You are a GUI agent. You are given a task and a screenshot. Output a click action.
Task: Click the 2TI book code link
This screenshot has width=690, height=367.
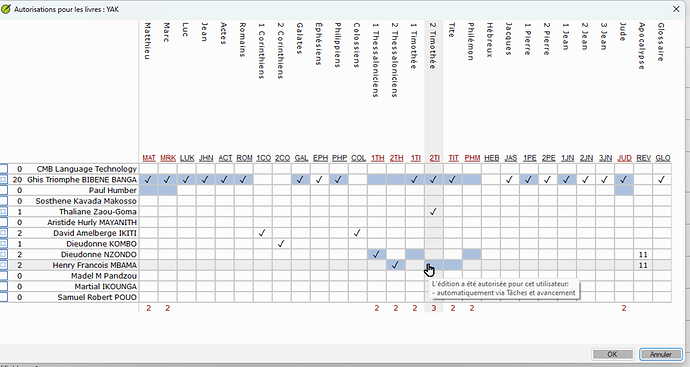coord(434,158)
